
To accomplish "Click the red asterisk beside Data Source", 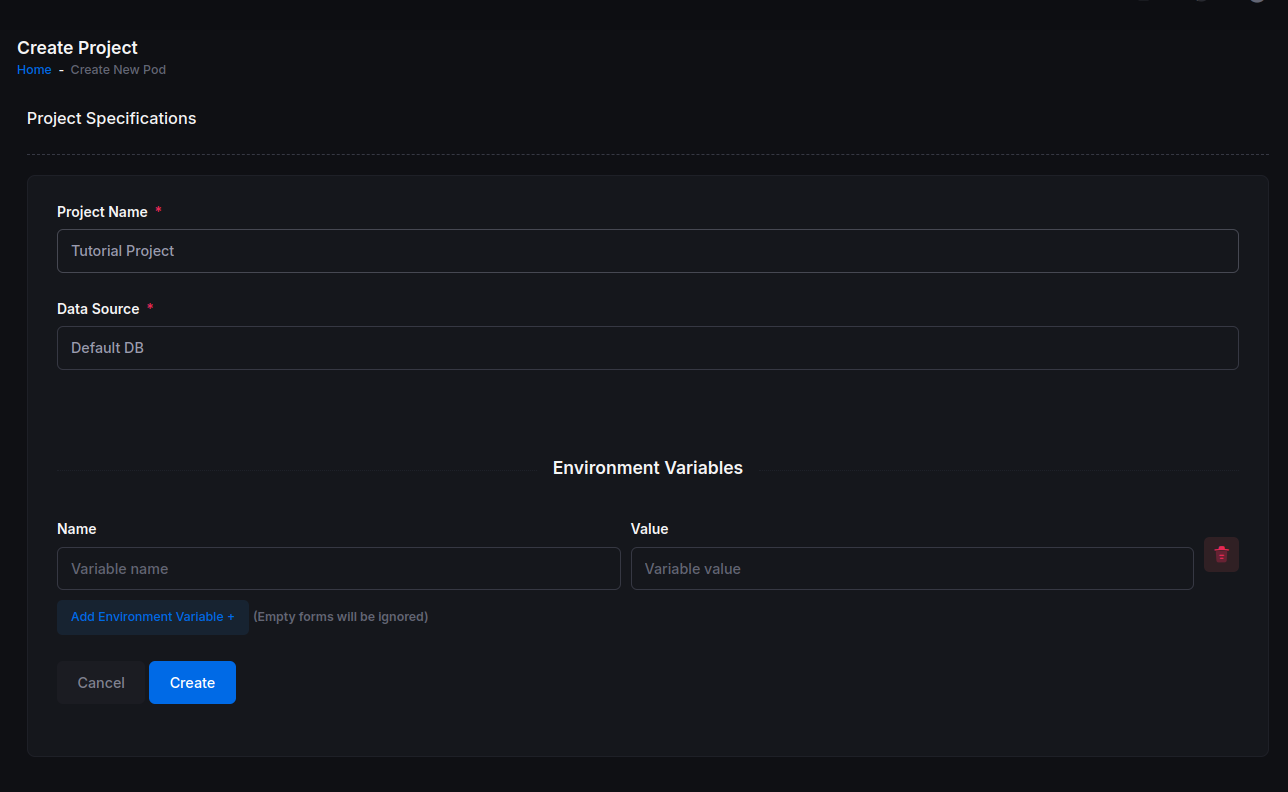I will (150, 308).
